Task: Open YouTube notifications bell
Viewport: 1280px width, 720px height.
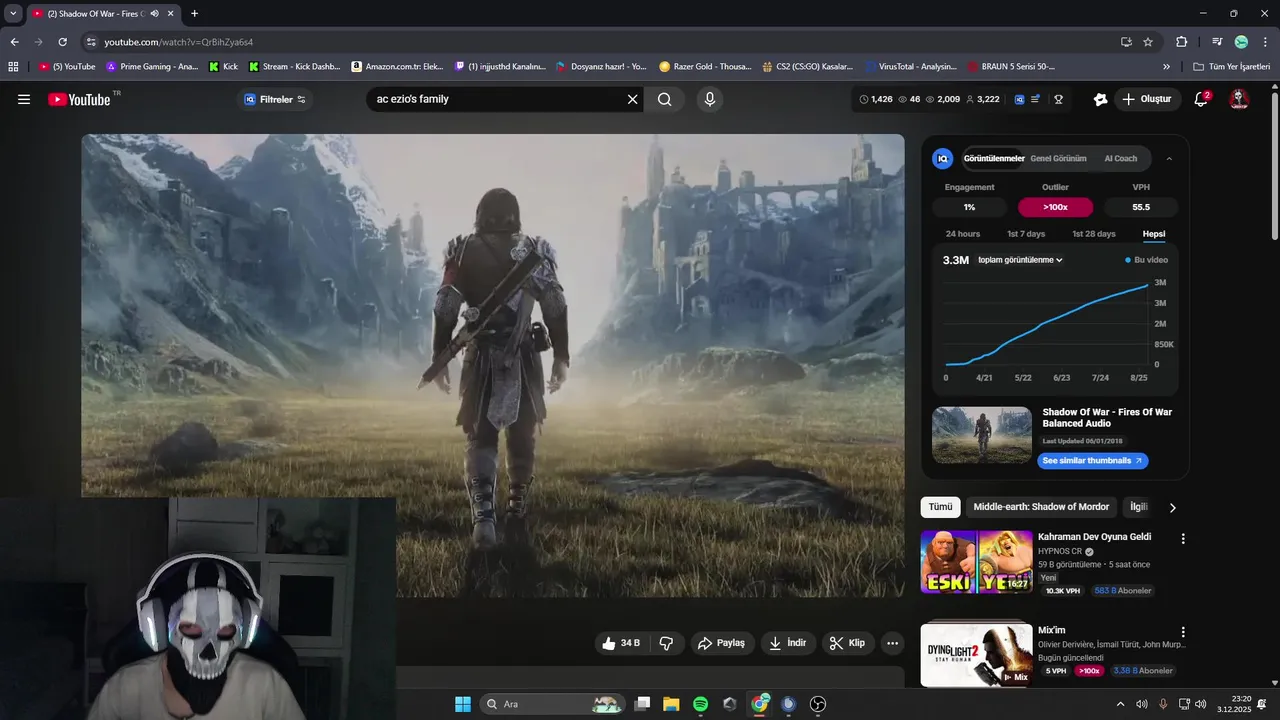Action: (x=1202, y=99)
